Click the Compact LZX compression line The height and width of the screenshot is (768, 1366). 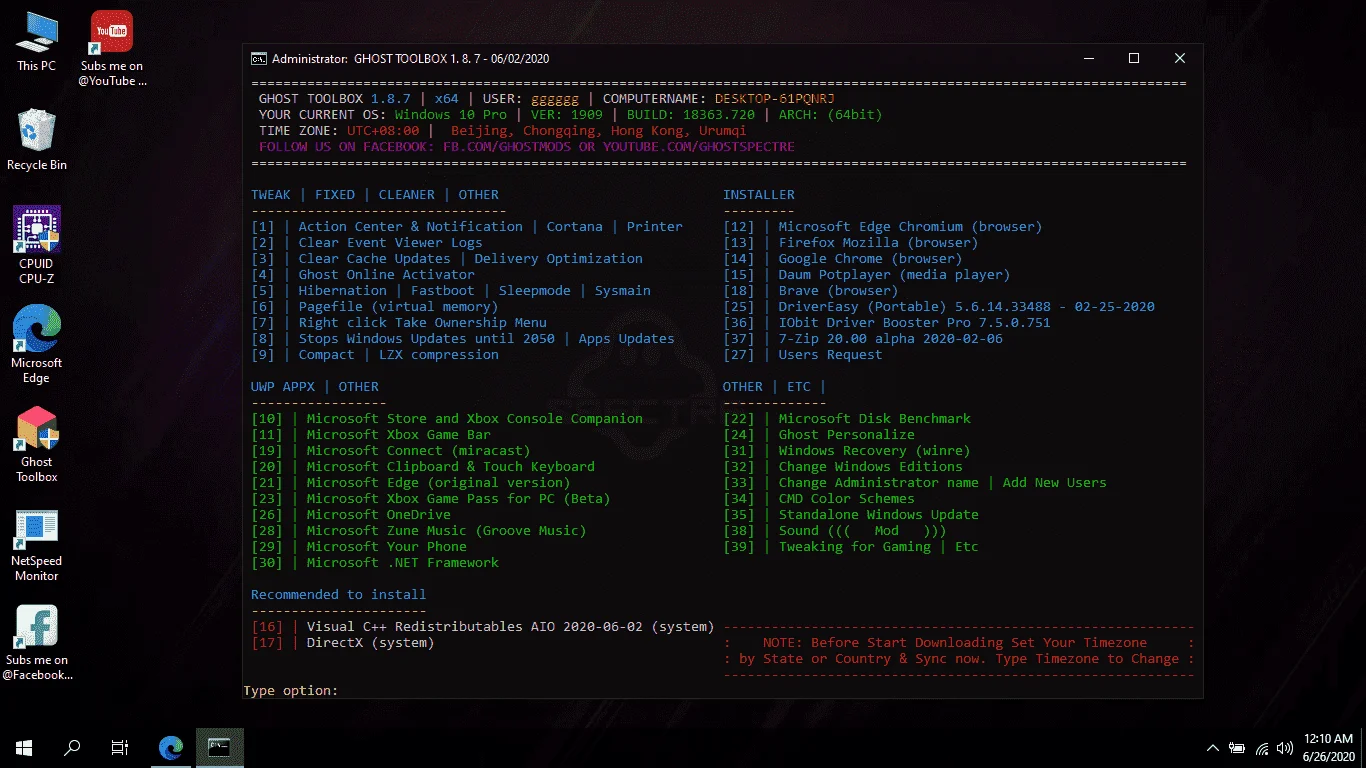point(375,355)
